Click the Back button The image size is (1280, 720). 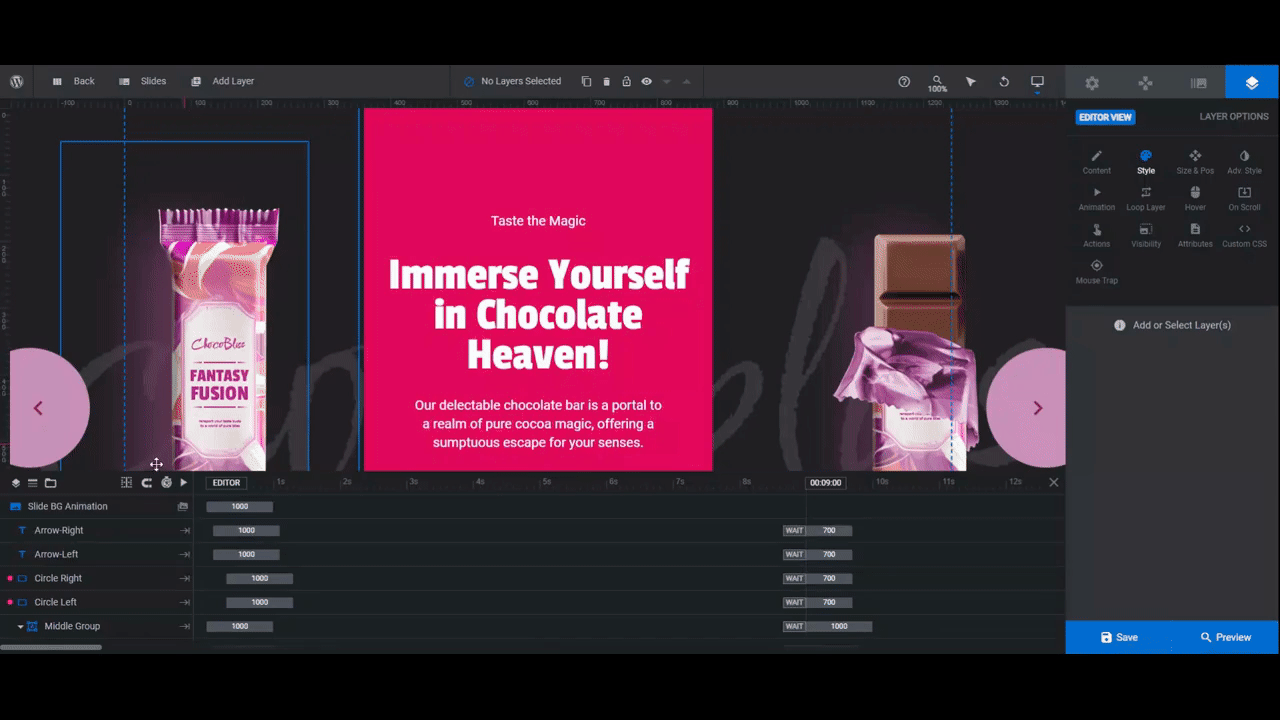tap(73, 81)
